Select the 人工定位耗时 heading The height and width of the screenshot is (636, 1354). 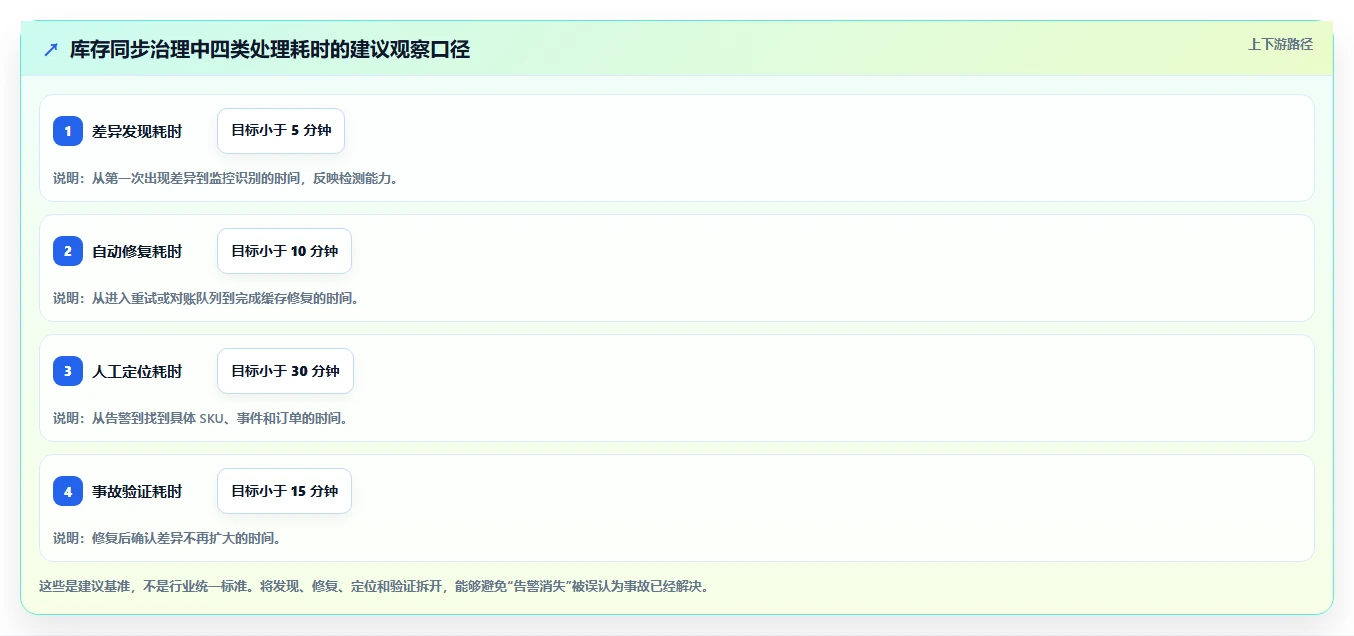pyautogui.click(x=137, y=371)
